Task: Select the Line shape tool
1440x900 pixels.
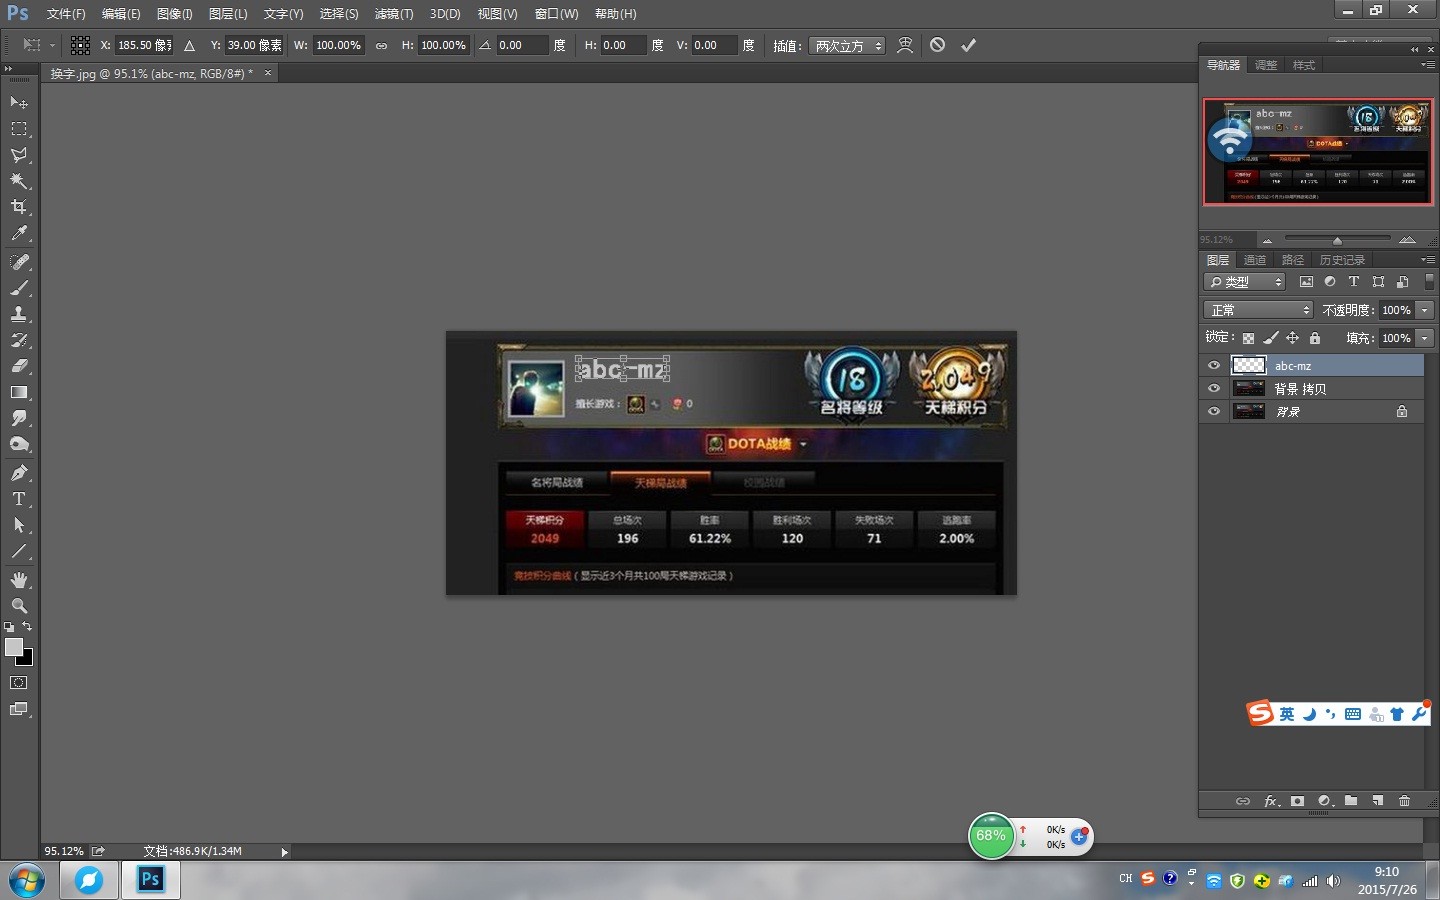Action: coord(19,551)
